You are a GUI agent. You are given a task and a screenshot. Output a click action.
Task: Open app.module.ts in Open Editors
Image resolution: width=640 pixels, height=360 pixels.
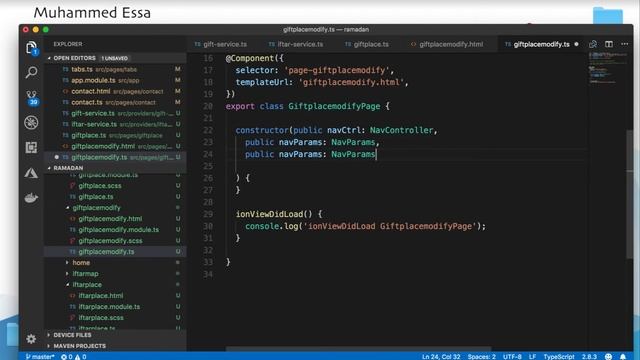116,80
